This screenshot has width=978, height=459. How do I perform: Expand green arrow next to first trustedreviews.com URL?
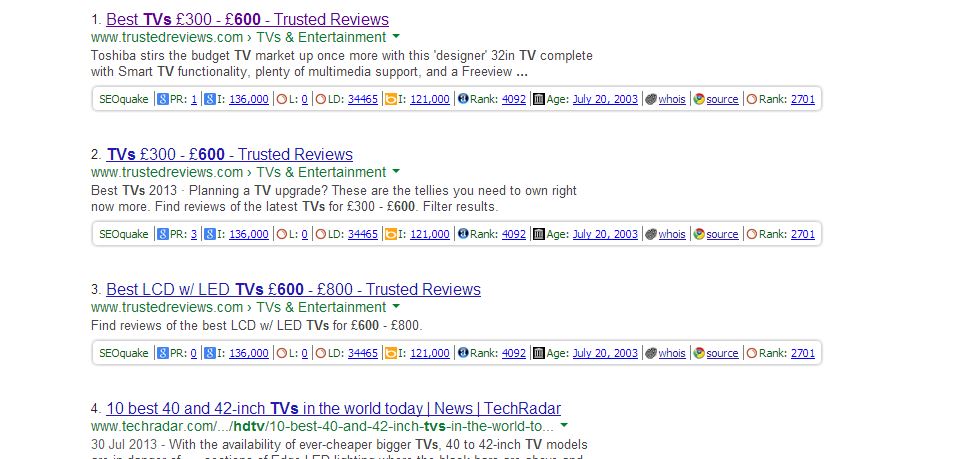point(396,36)
